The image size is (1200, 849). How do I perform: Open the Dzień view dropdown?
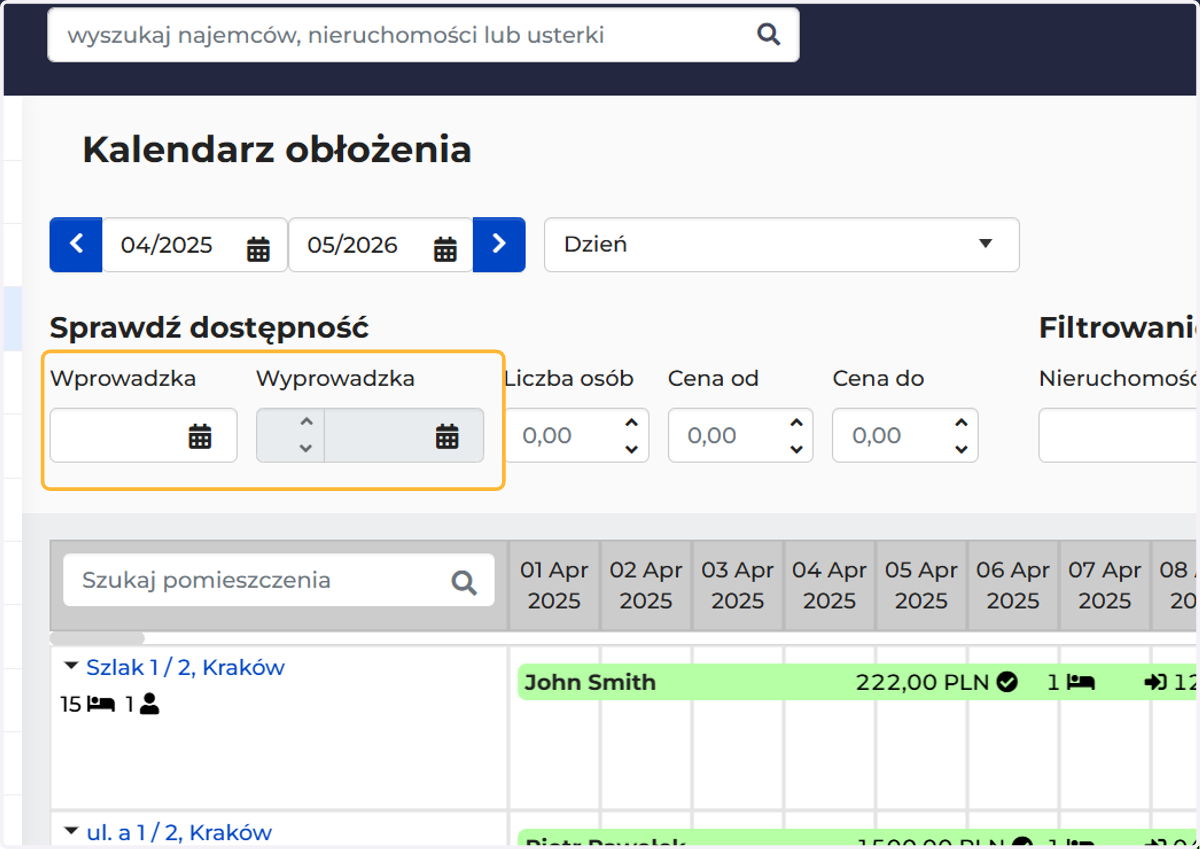781,245
